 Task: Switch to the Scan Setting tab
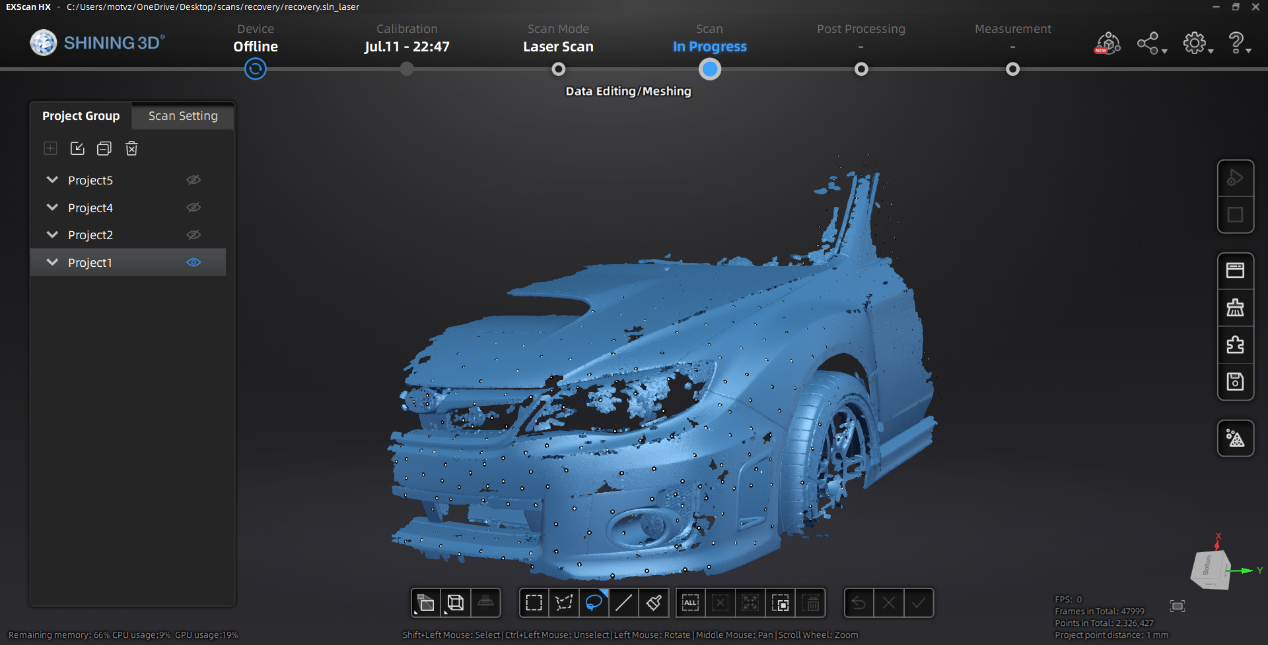pyautogui.click(x=182, y=115)
